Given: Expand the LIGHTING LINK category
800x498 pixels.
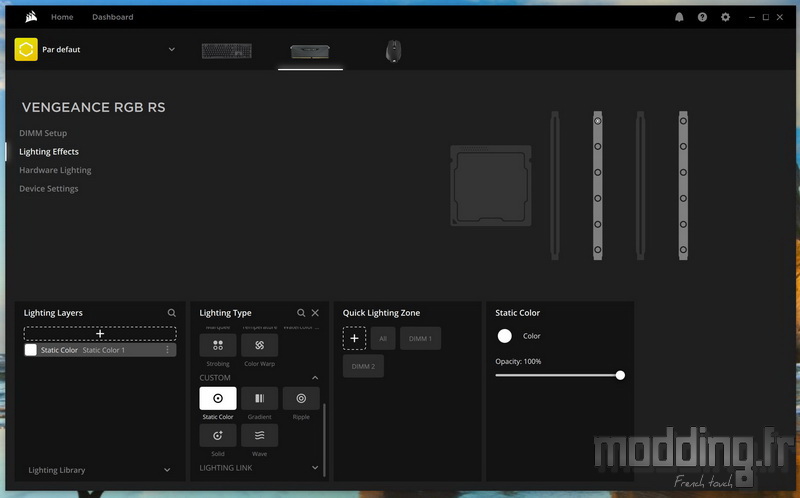Looking at the screenshot, I should (315, 467).
